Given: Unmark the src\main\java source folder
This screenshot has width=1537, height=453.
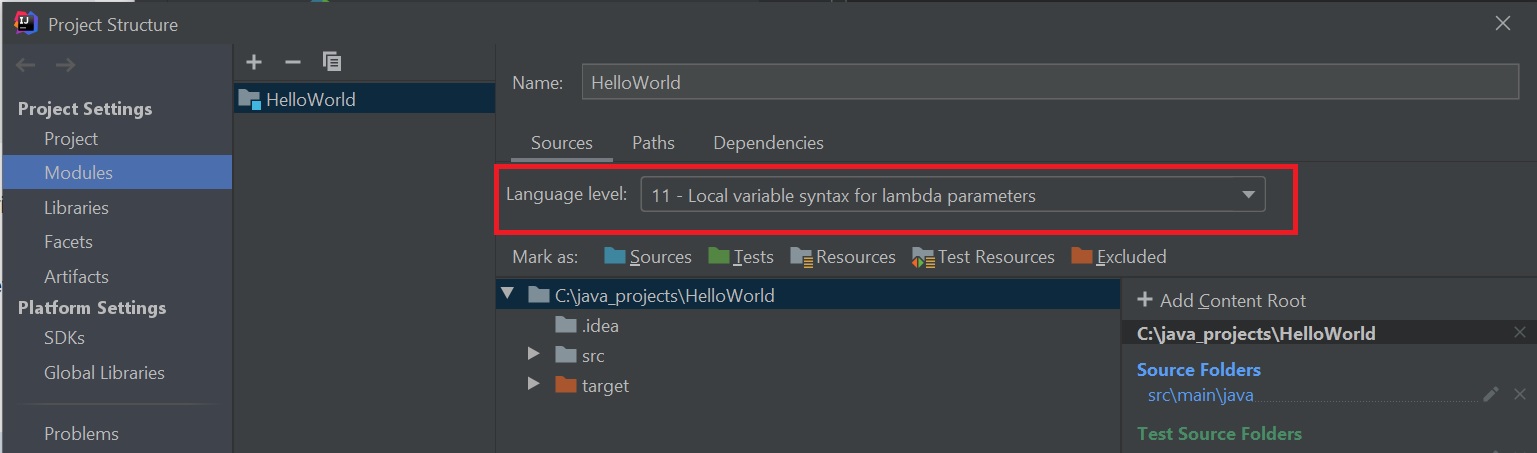Looking at the screenshot, I should pos(1520,395).
